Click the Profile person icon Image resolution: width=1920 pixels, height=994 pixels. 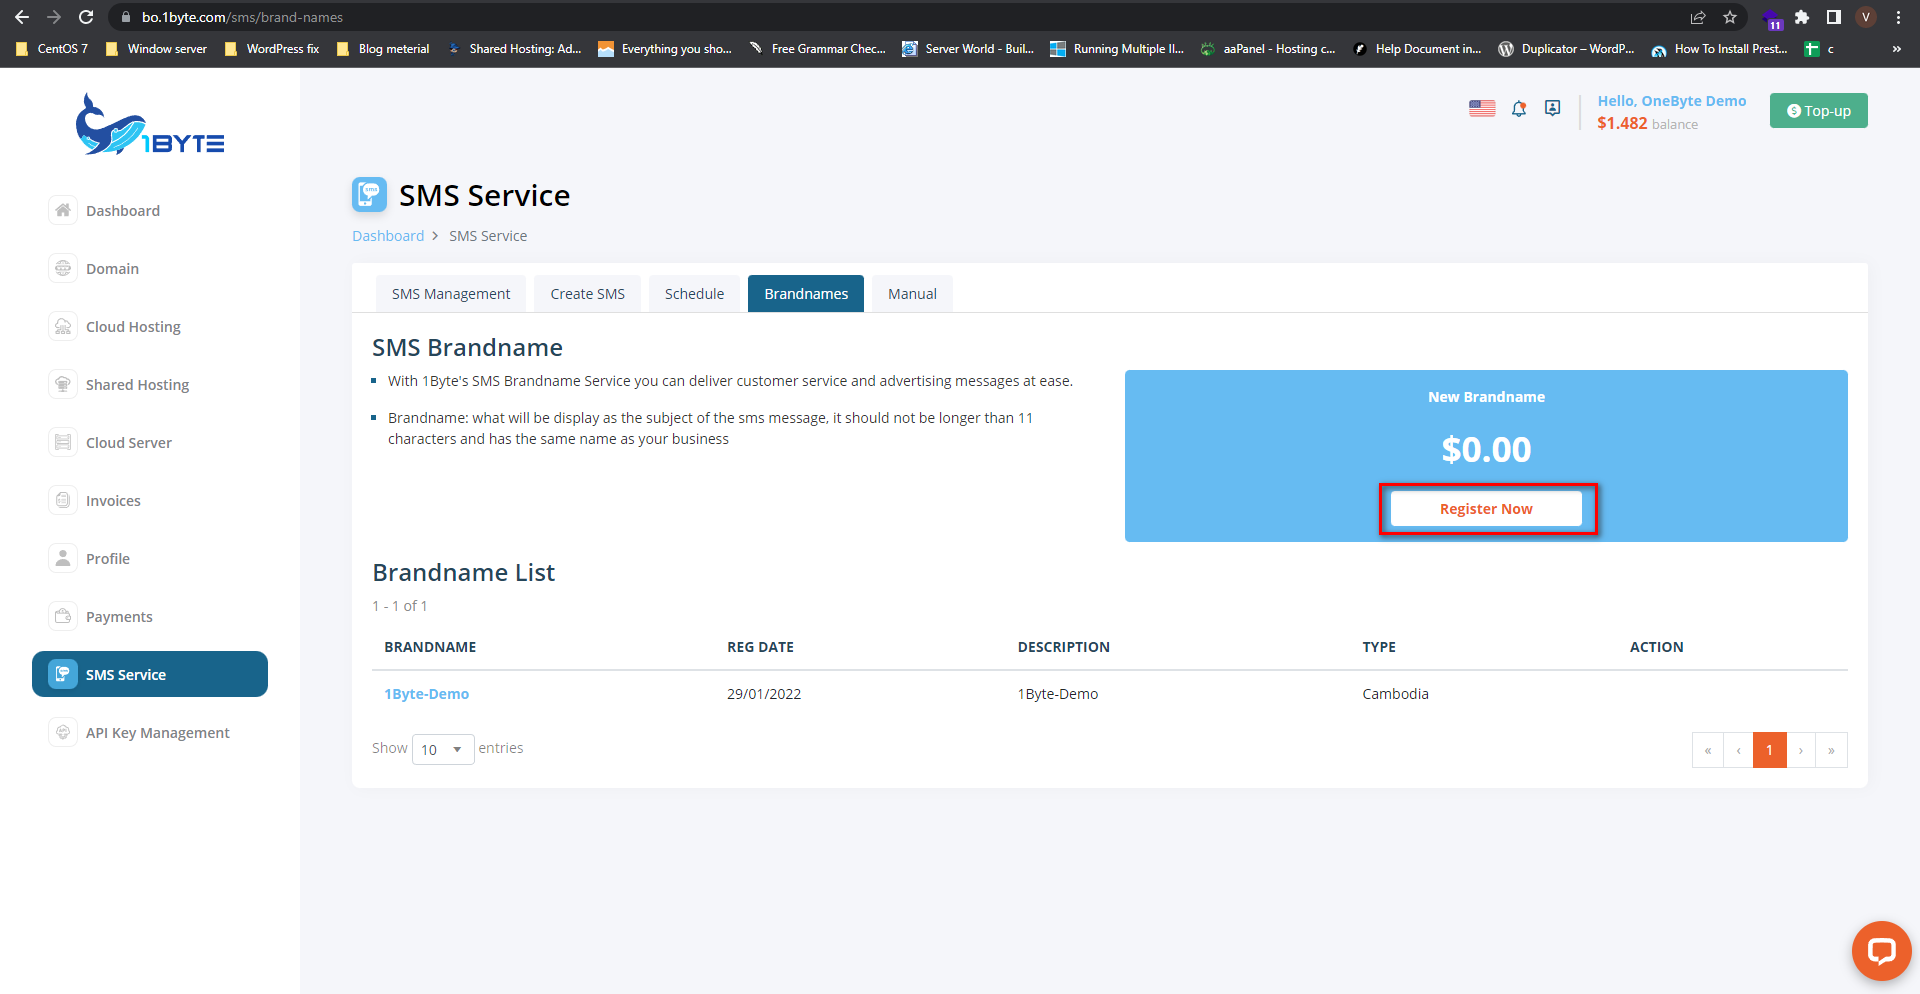(x=63, y=558)
